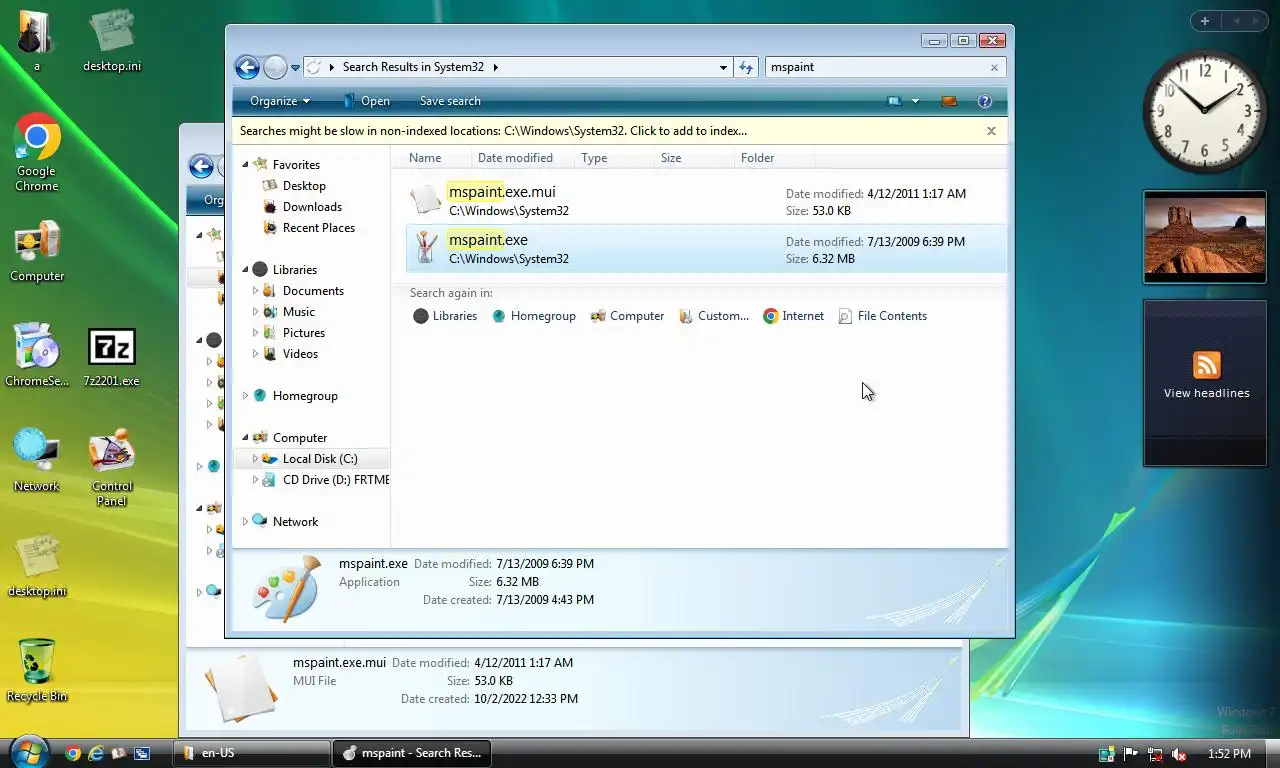This screenshot has width=1280, height=768.
Task: Select the Computer desktop icon
Action: tap(37, 252)
